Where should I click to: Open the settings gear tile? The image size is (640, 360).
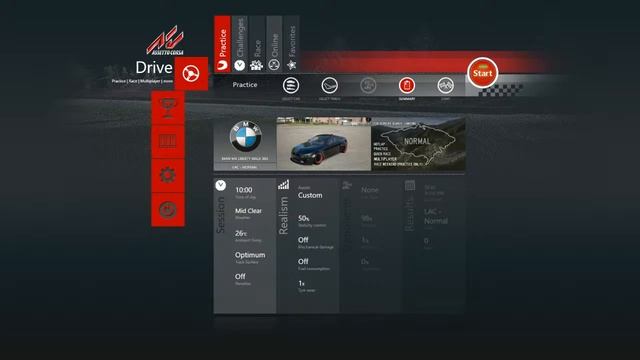coord(168,176)
